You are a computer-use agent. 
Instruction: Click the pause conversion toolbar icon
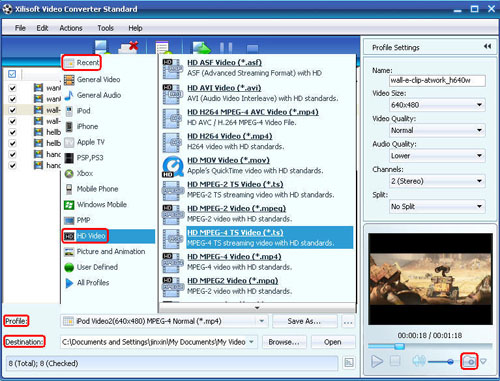[226, 48]
